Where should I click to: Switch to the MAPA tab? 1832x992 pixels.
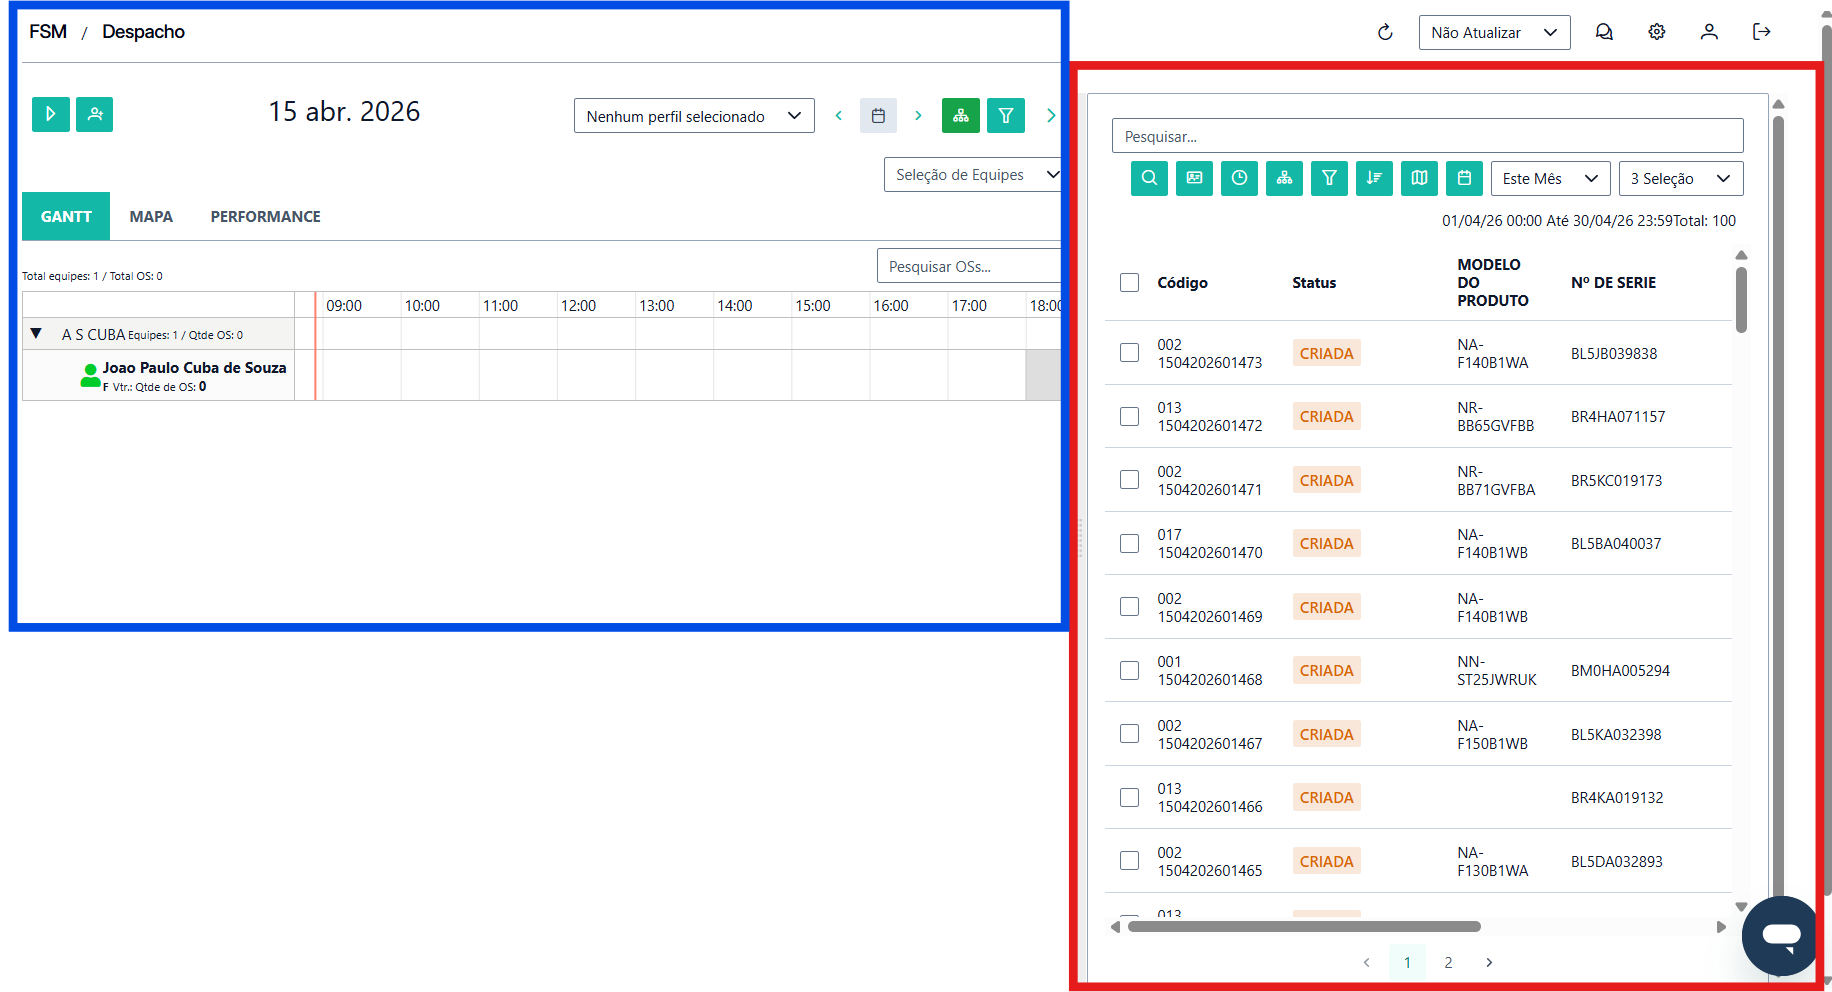(151, 217)
